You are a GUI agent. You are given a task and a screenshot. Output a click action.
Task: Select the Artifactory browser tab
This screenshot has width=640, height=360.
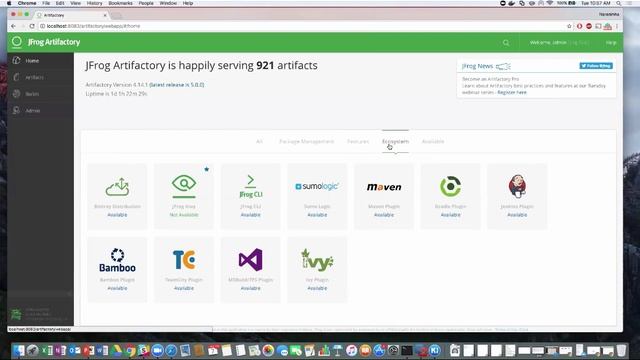[71, 15]
